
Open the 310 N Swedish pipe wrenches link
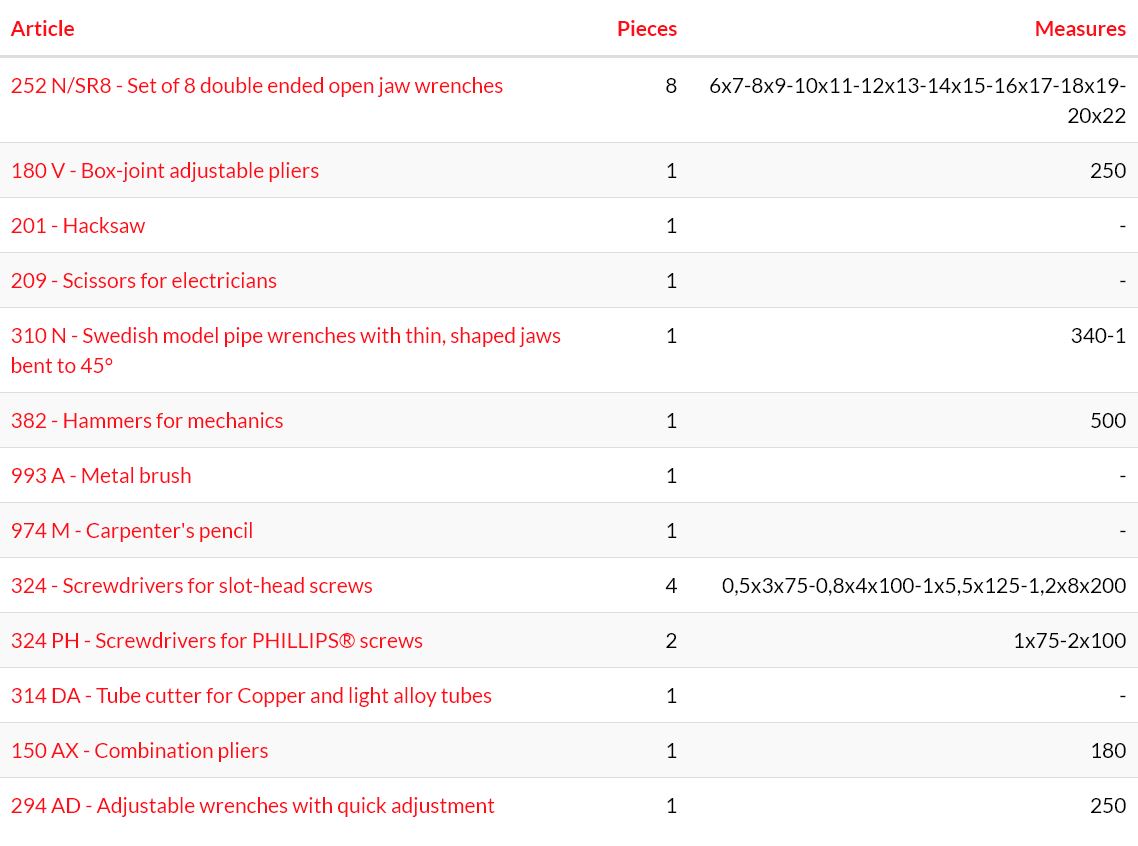(x=285, y=350)
